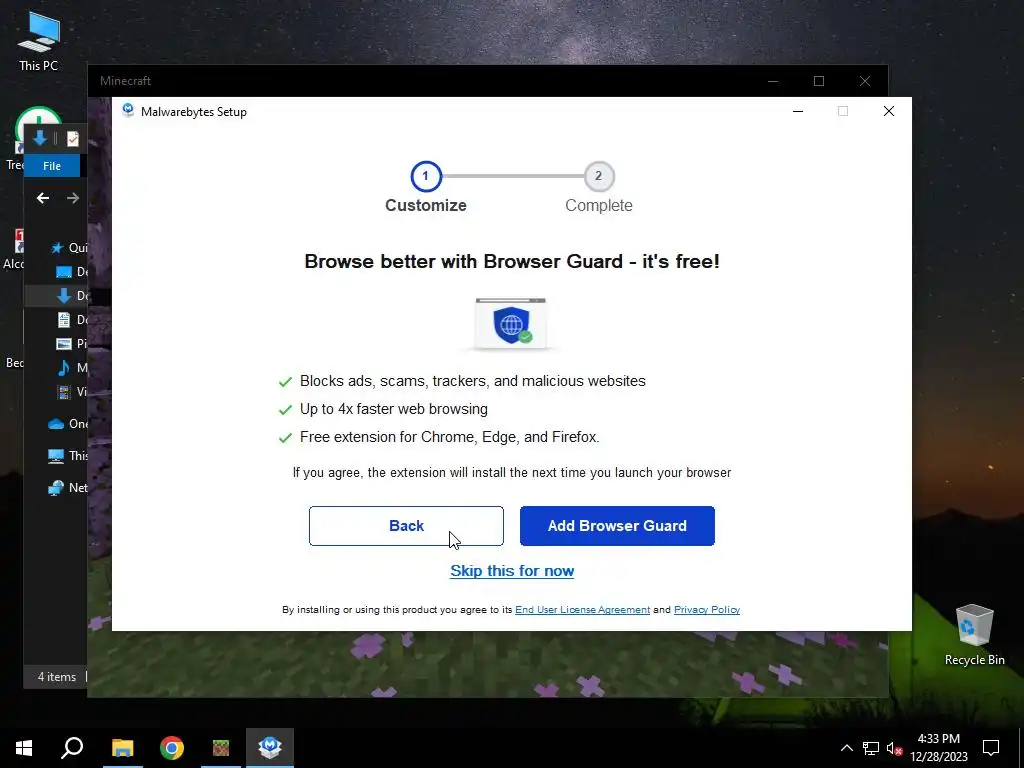
Task: Switch to Minecraft taskbar icon
Action: [x=221, y=748]
